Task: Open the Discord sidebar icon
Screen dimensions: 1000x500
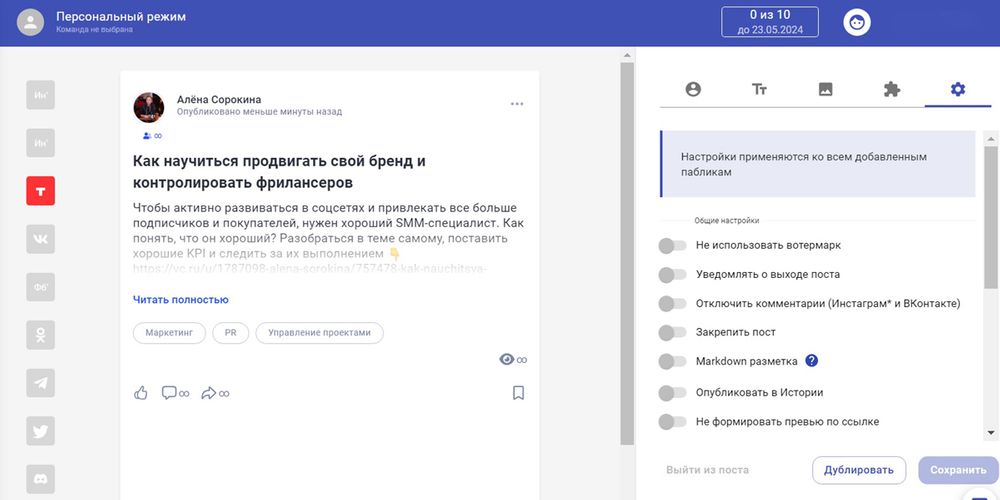Action: 41,479
